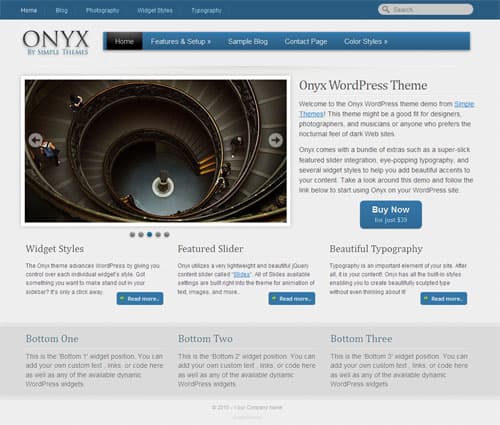The image size is (500, 425).
Task: Open Typography in the top bar
Action: coord(206,10)
